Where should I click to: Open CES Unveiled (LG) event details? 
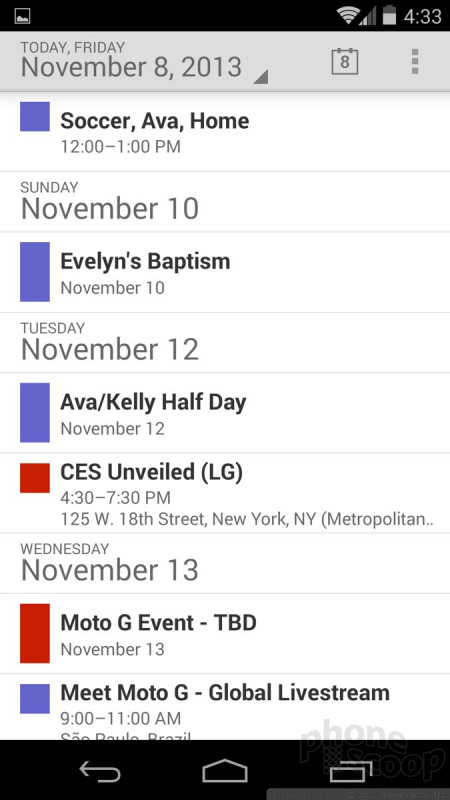(x=225, y=493)
